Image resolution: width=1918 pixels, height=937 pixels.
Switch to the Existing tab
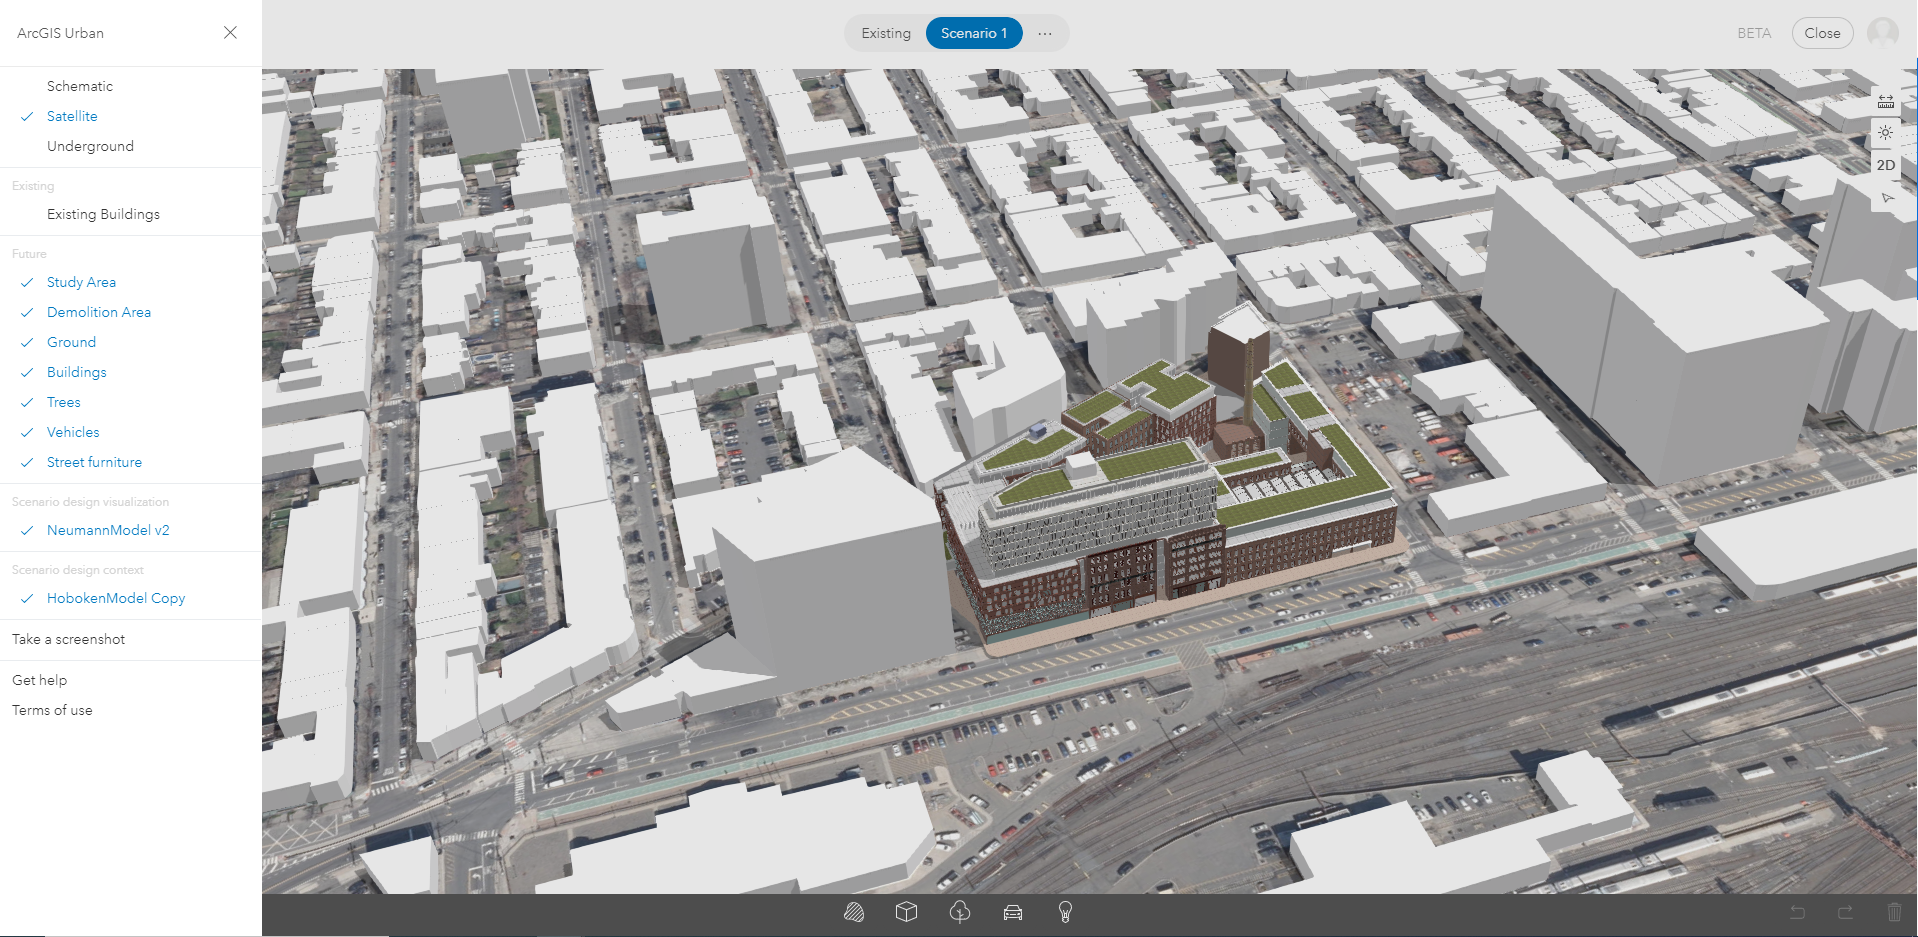click(886, 33)
